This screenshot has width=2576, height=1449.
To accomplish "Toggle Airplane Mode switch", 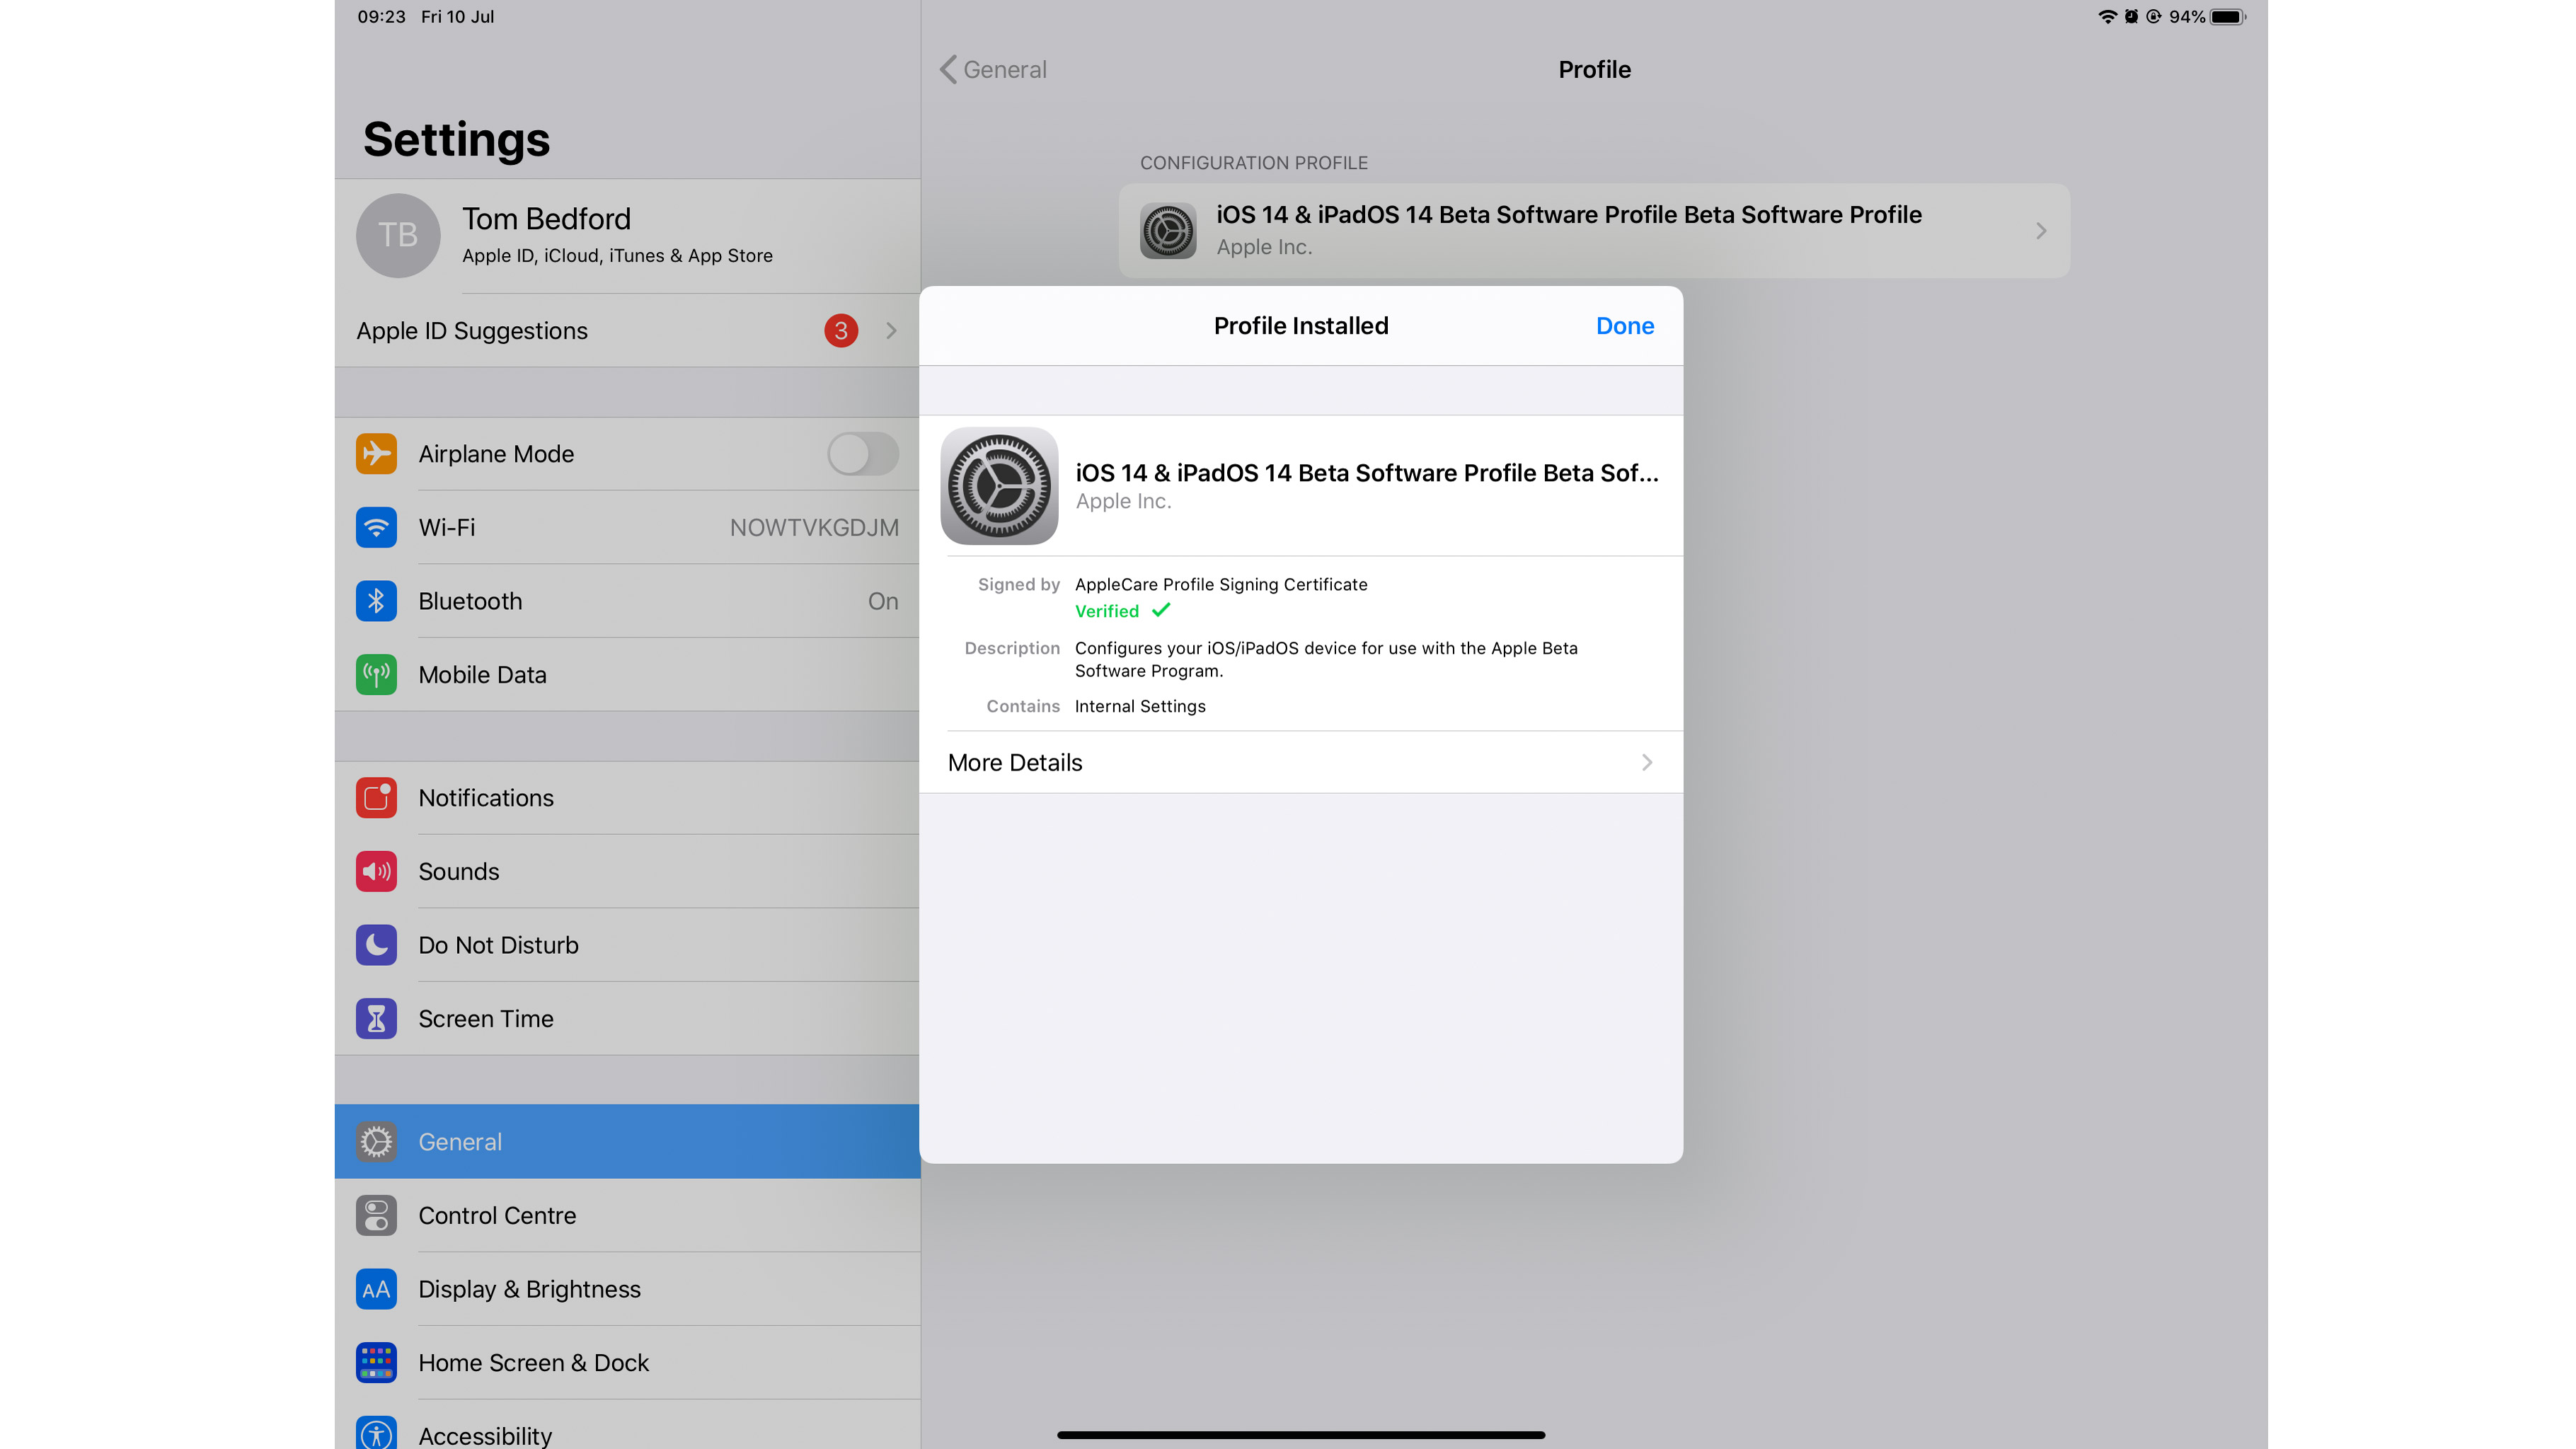I will click(x=863, y=454).
